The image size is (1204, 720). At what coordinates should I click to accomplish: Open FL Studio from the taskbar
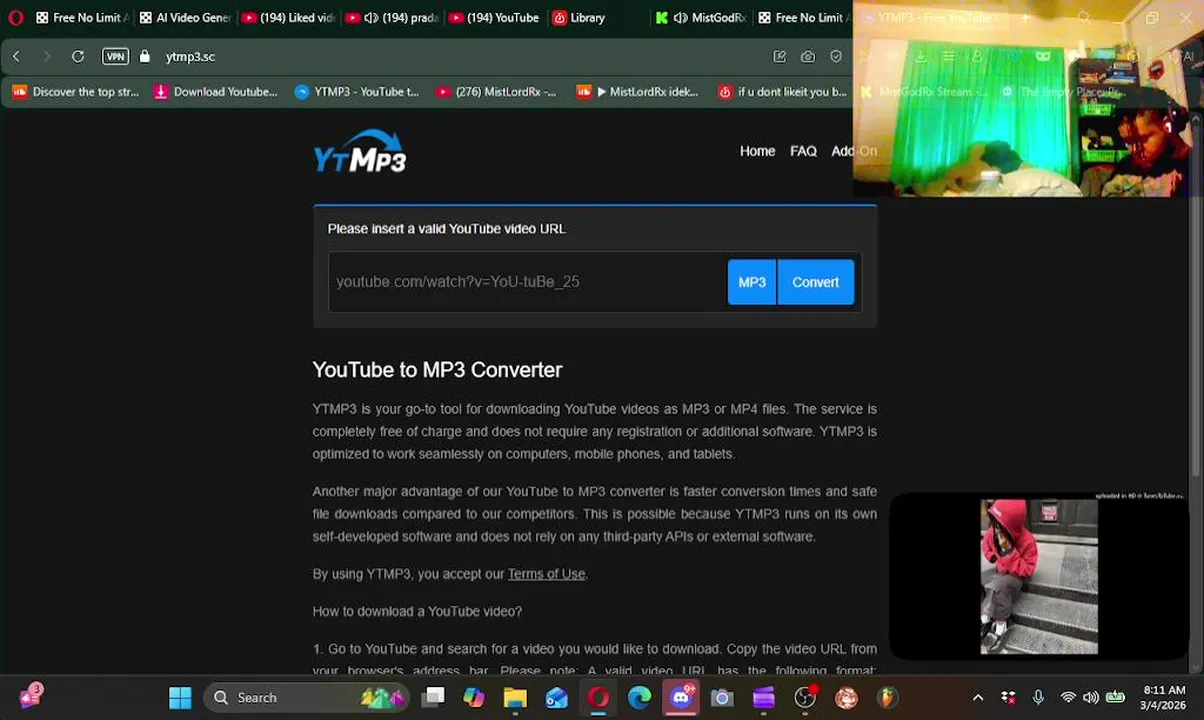click(x=887, y=698)
